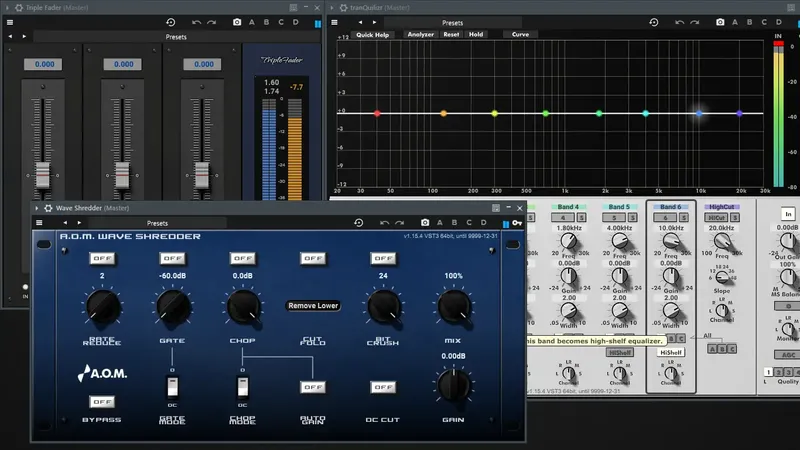
Task: Redo change in Wave Shredder
Action: tap(399, 223)
